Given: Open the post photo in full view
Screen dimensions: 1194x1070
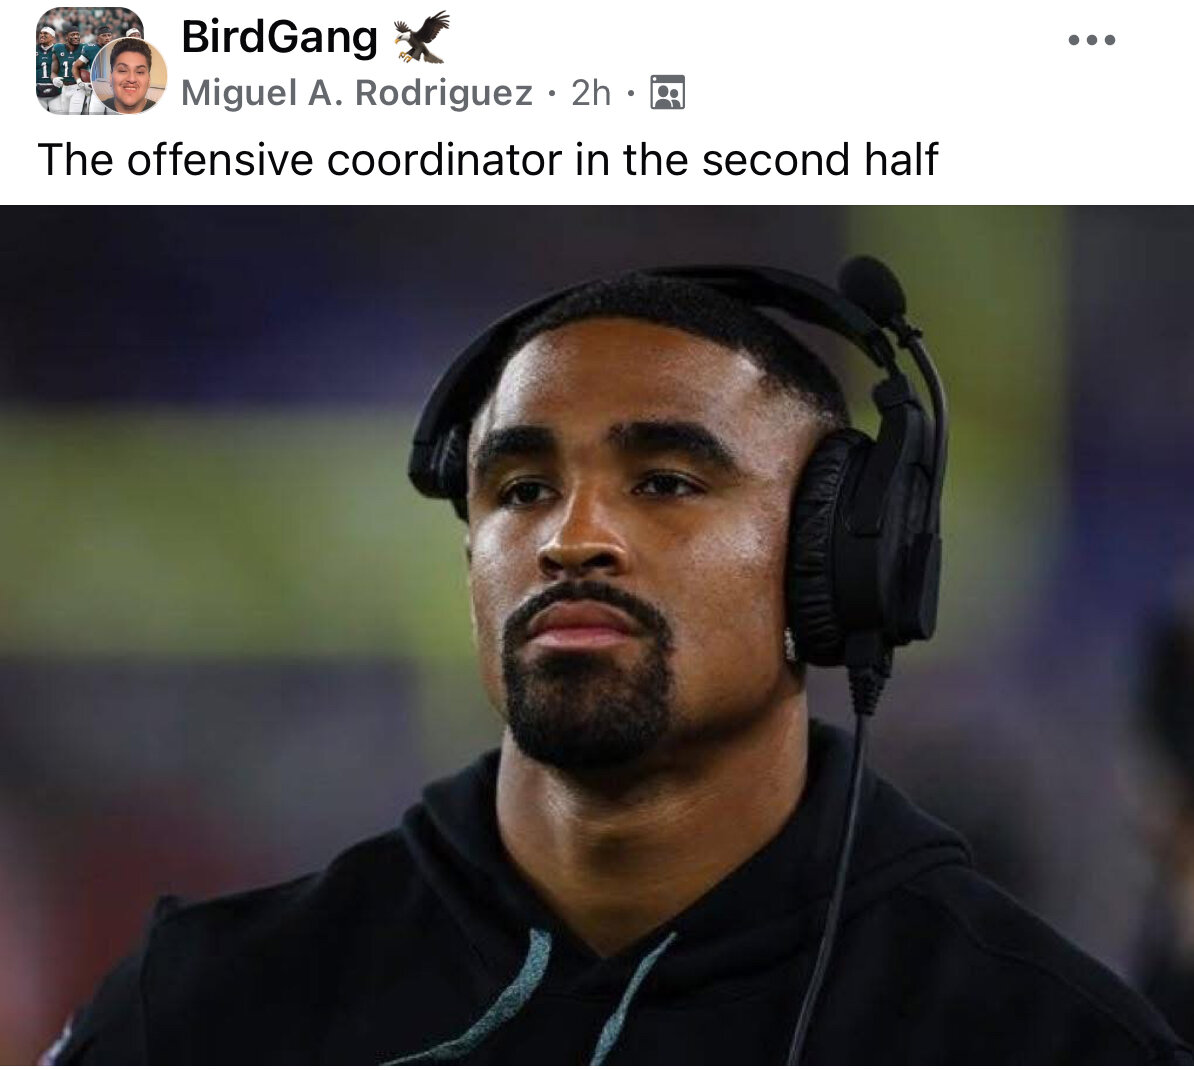Looking at the screenshot, I should click(x=597, y=635).
